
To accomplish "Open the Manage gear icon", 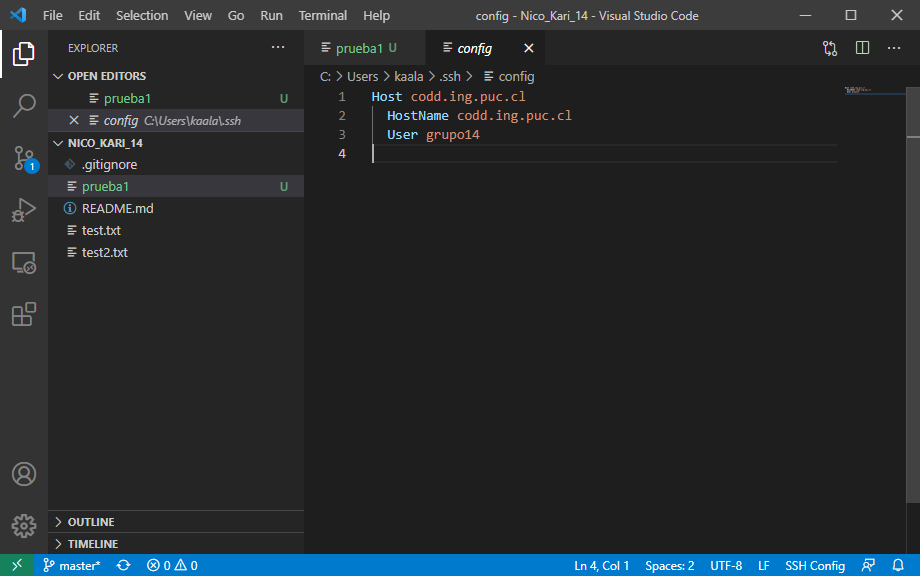I will click(x=23, y=526).
